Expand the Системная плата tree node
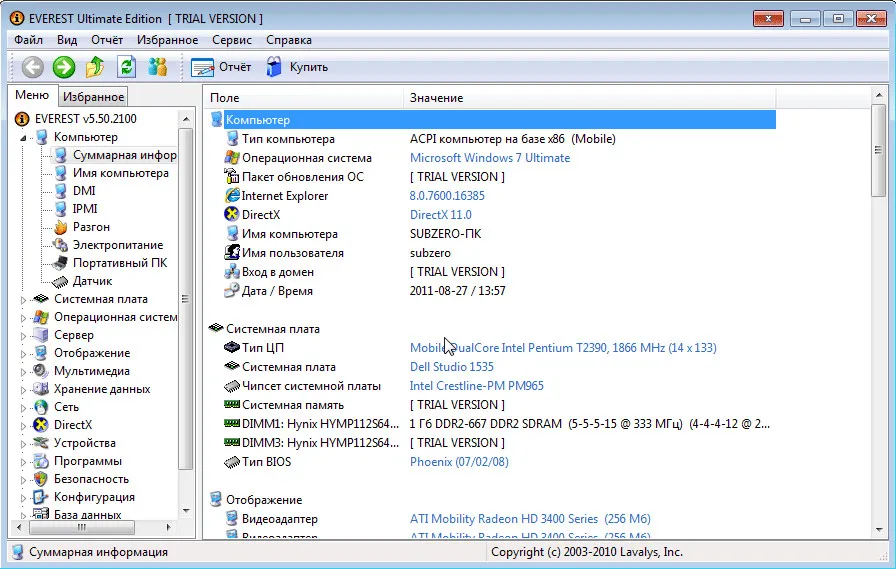The image size is (896, 569). [23, 299]
